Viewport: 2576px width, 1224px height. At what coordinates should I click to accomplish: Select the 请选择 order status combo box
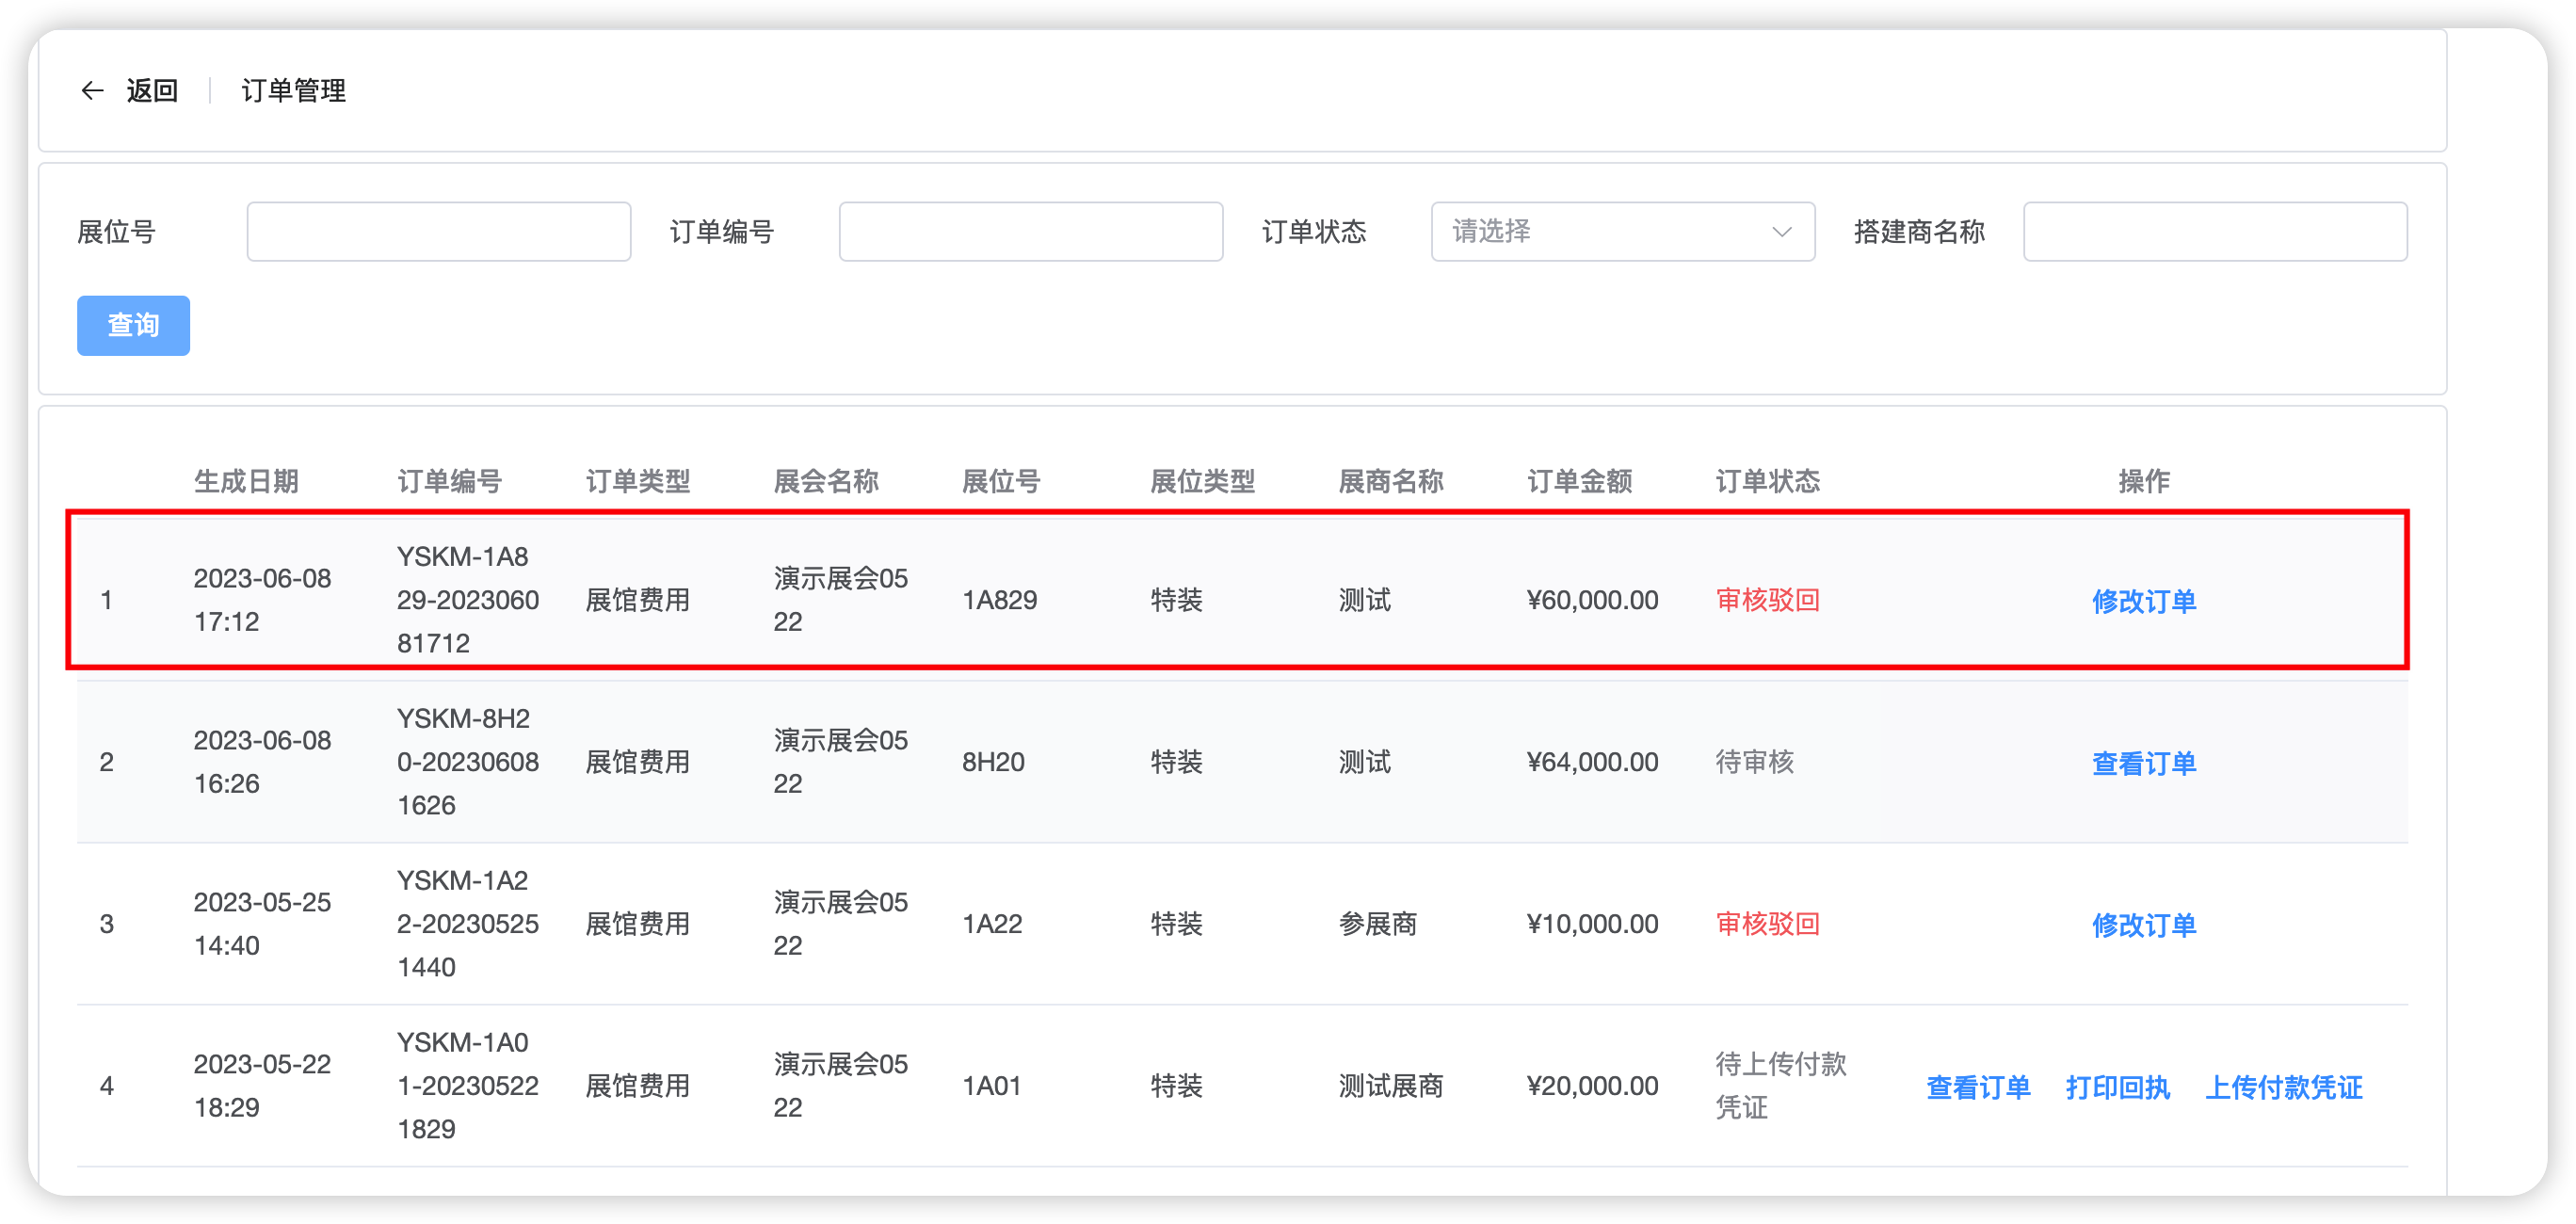point(1623,232)
